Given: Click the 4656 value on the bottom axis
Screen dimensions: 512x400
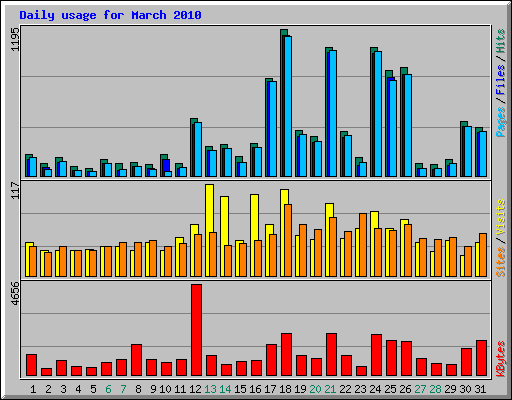Looking at the screenshot, I should 15,294.
